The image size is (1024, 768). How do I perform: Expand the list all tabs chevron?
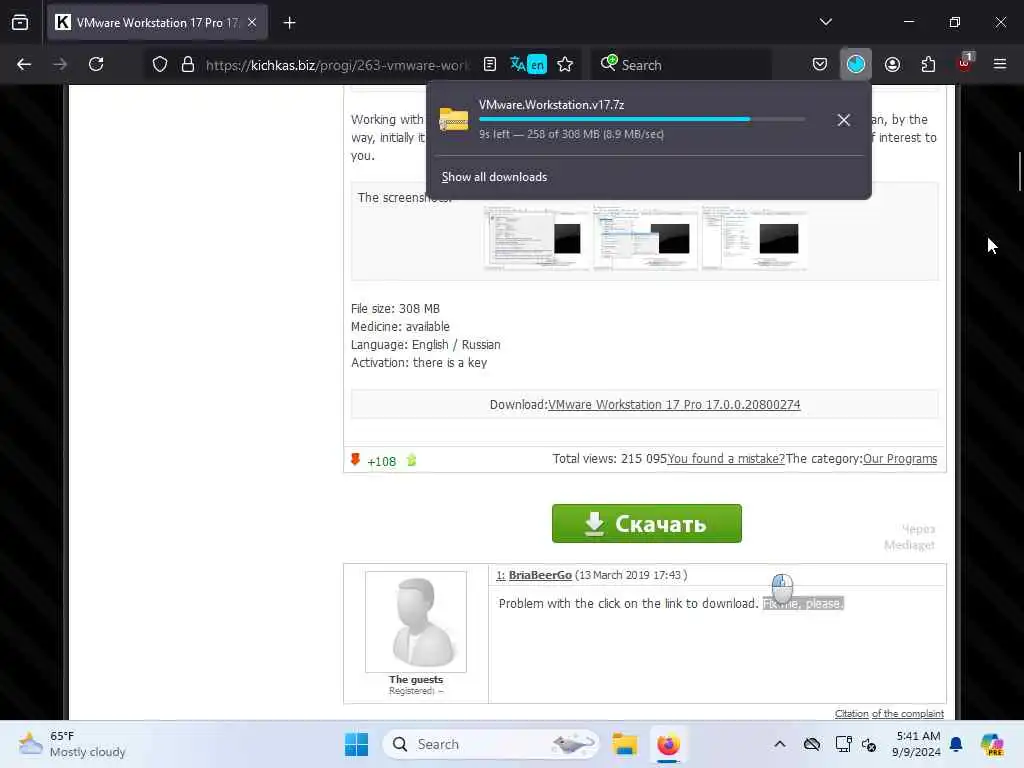[x=825, y=22]
